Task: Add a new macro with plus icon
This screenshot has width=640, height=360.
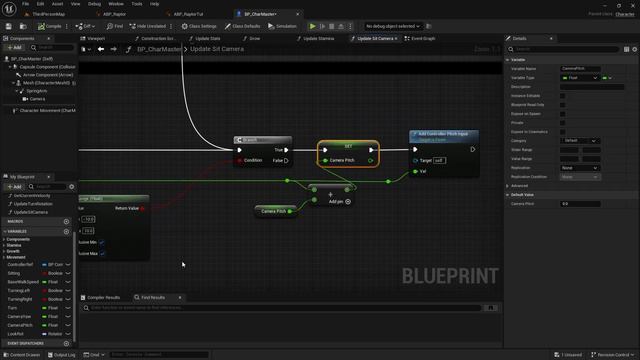Action: click(x=67, y=221)
